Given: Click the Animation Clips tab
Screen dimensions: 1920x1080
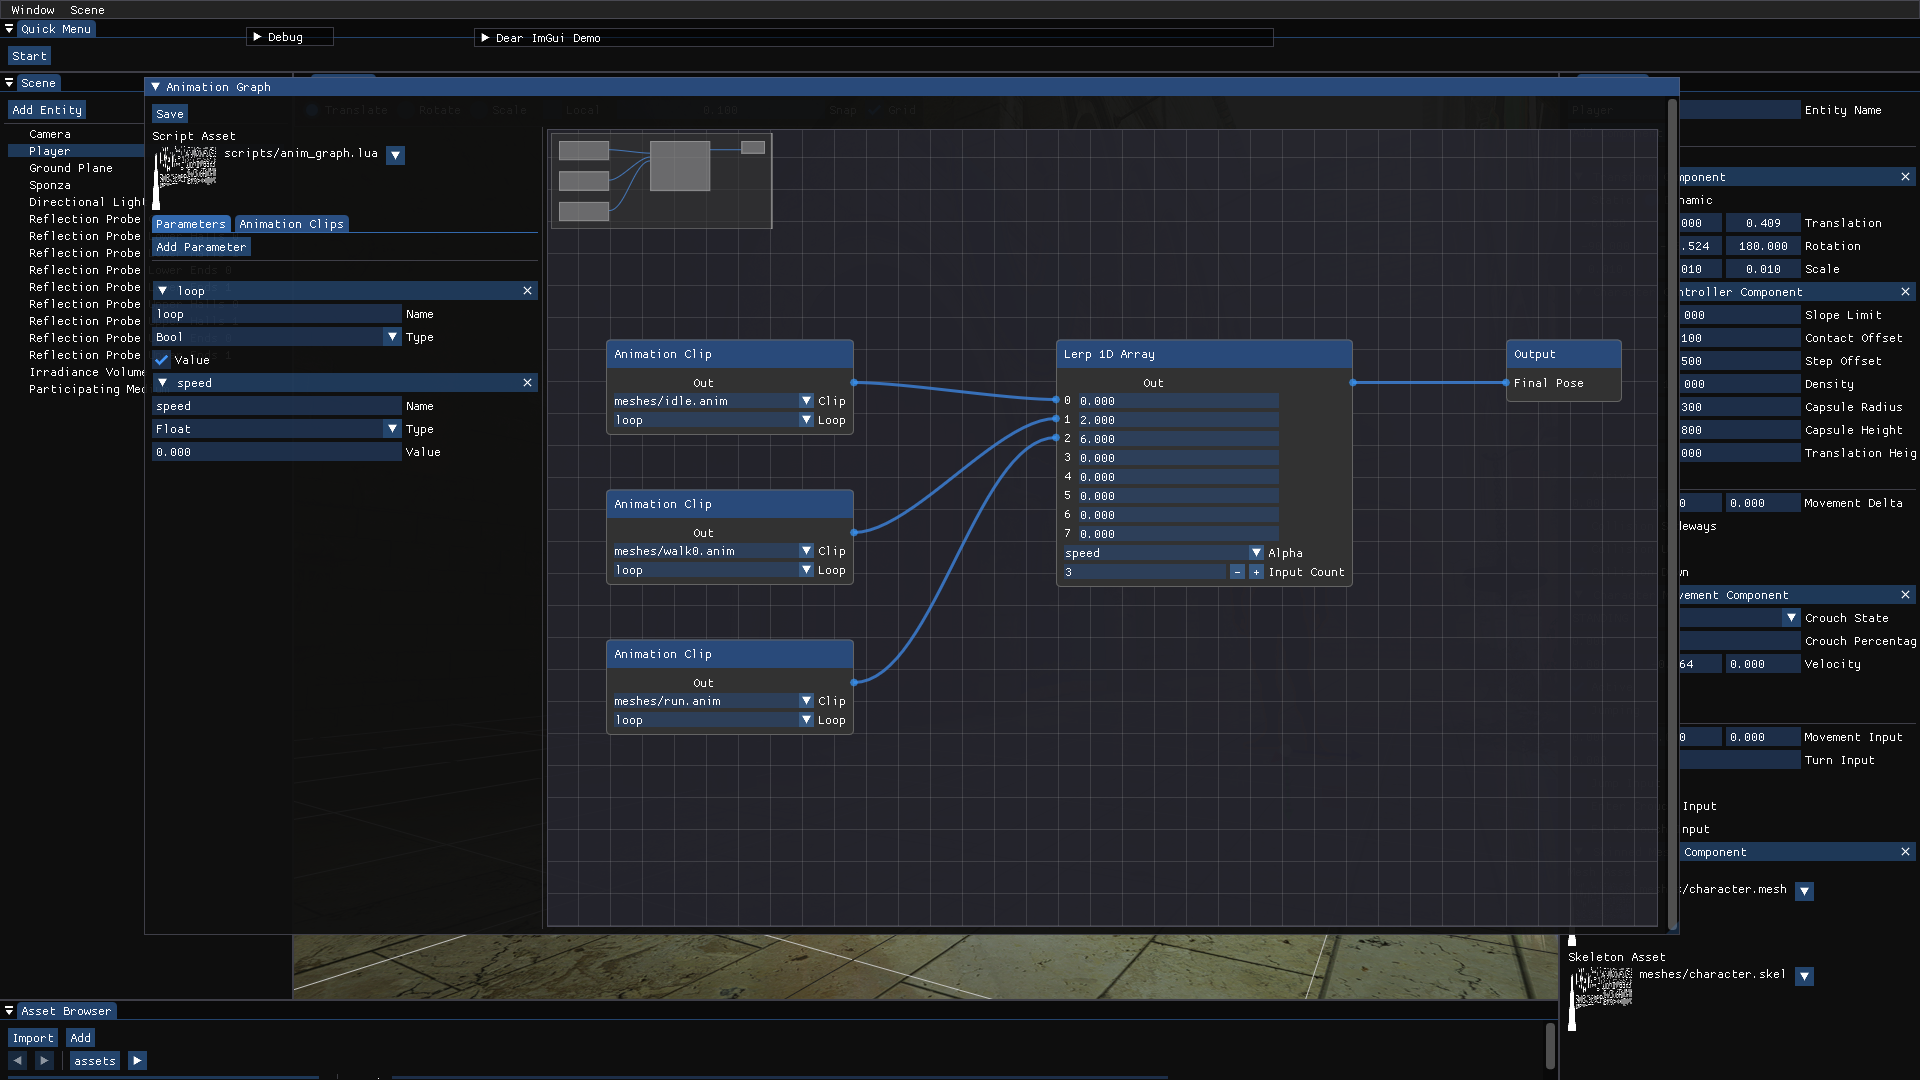Looking at the screenshot, I should click(x=291, y=223).
